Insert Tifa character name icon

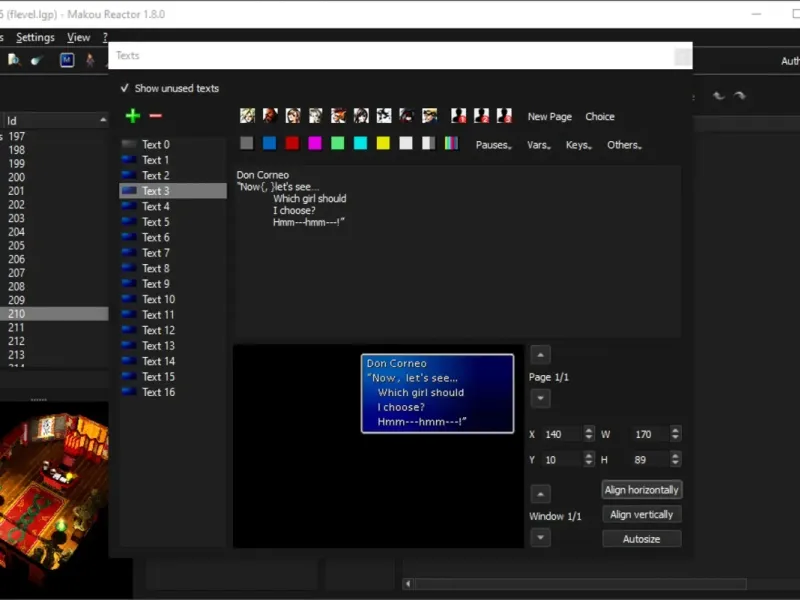point(293,116)
